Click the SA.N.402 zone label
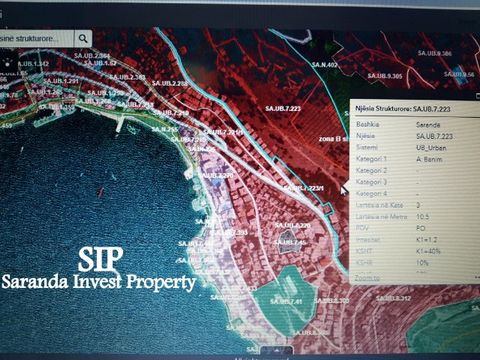Viewport: 480px width, 360px height. [325, 65]
